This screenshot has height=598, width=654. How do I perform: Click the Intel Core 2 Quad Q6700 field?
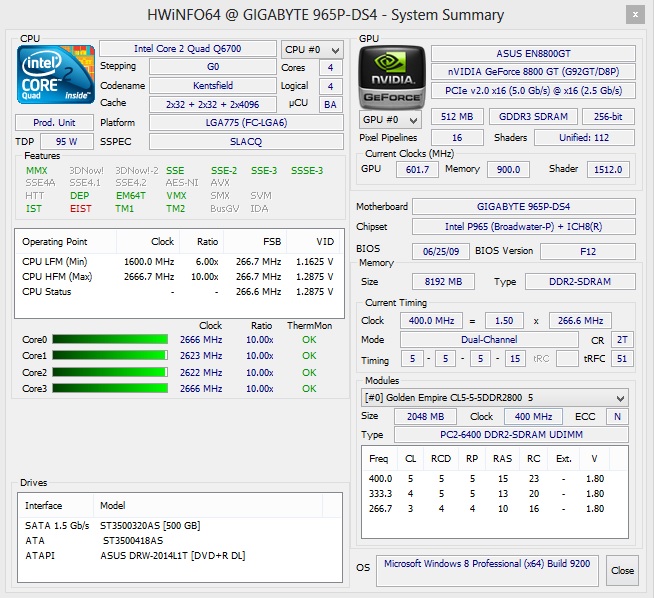[188, 48]
